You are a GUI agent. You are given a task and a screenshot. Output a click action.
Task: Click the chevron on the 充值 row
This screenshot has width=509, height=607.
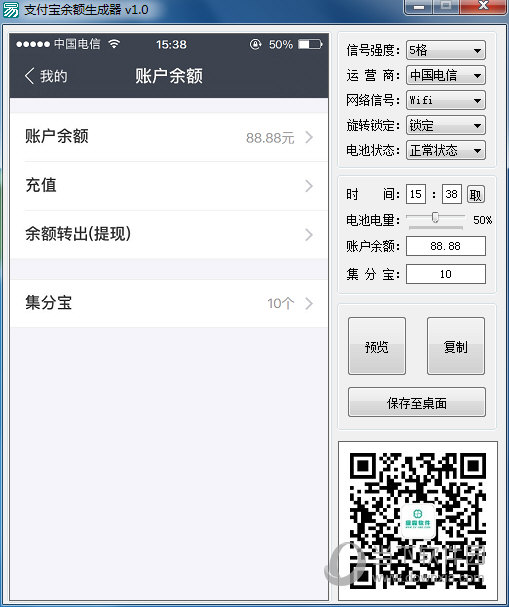(x=309, y=186)
